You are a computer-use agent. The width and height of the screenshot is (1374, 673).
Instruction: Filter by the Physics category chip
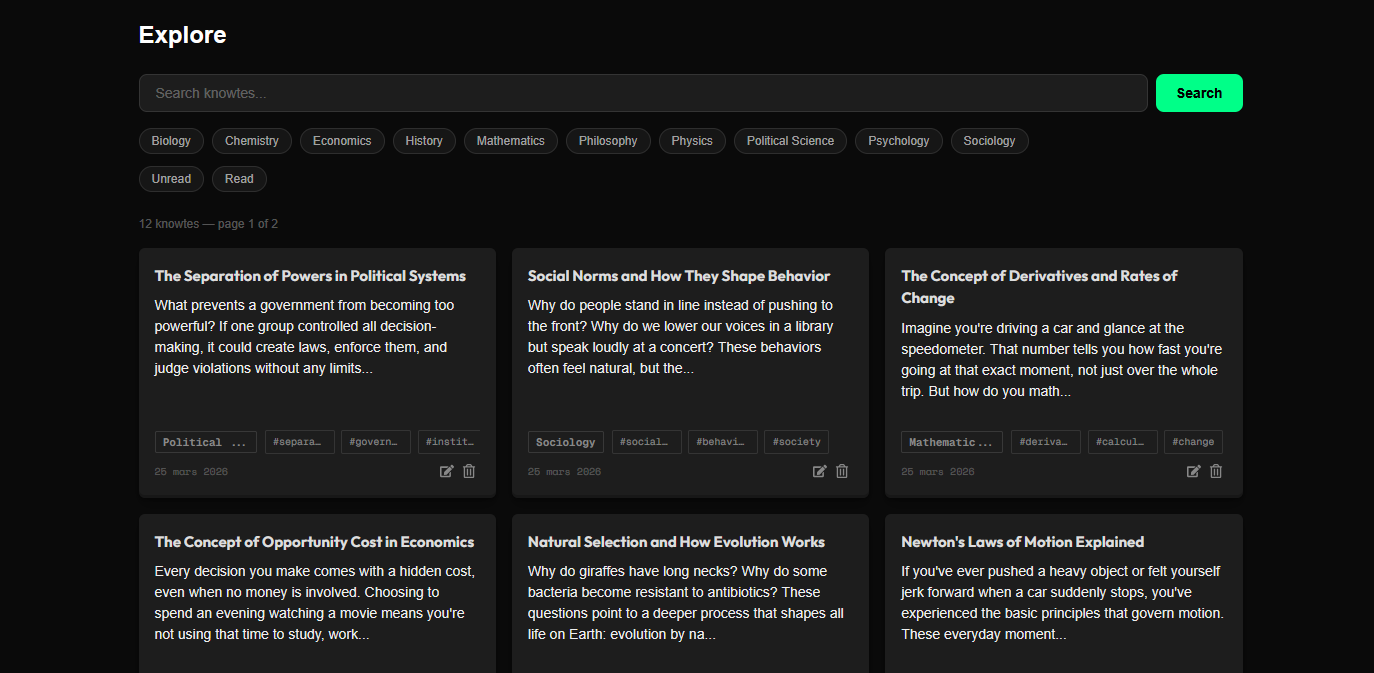click(692, 141)
